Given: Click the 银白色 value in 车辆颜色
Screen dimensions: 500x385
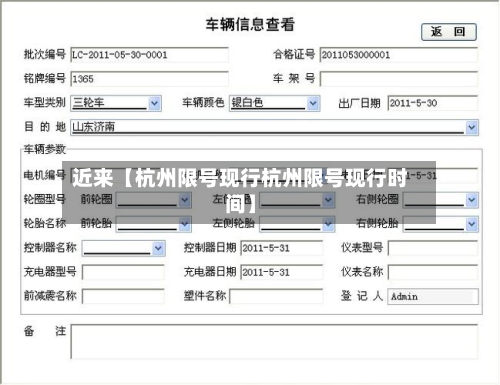Looking at the screenshot, I should click(247, 102).
